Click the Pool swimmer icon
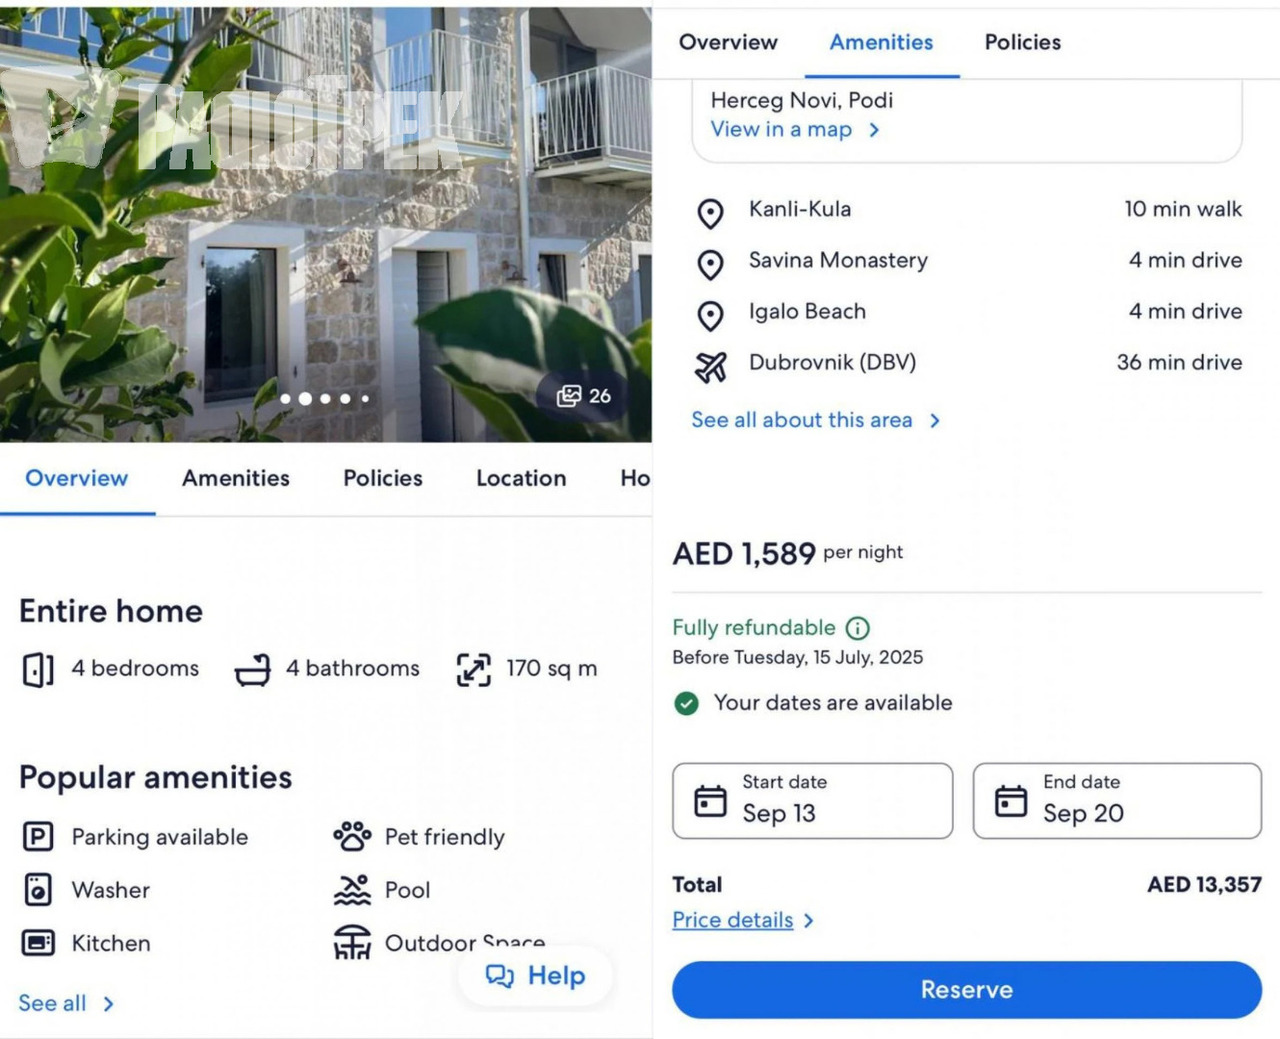The width and height of the screenshot is (1280, 1039). click(x=352, y=889)
